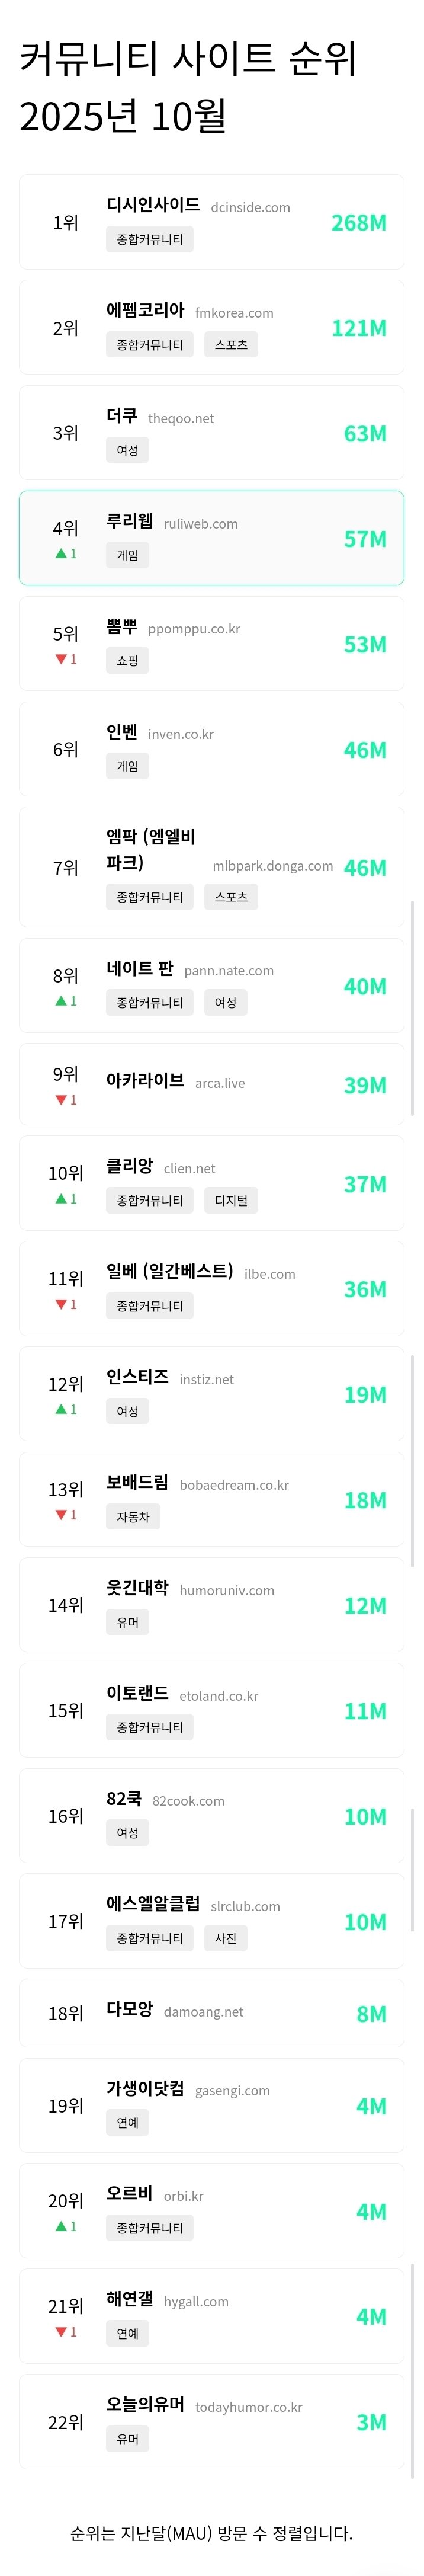
Task: Open the theqoo.net domain link
Action: click(x=181, y=419)
